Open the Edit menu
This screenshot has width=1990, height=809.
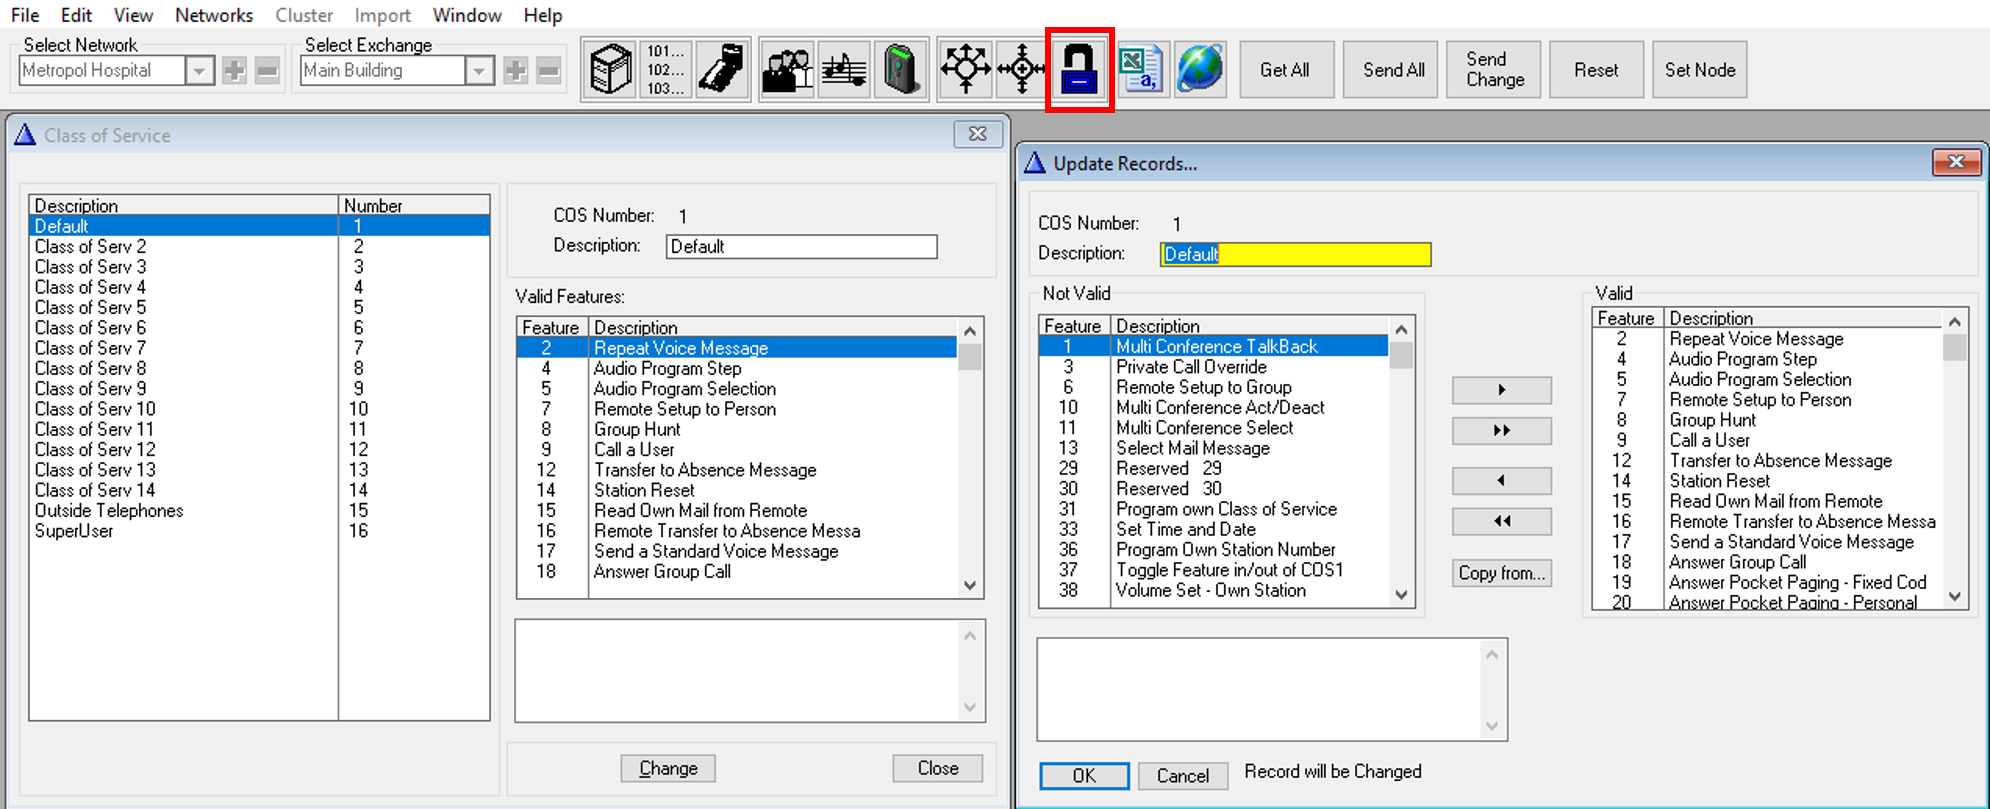click(x=76, y=15)
